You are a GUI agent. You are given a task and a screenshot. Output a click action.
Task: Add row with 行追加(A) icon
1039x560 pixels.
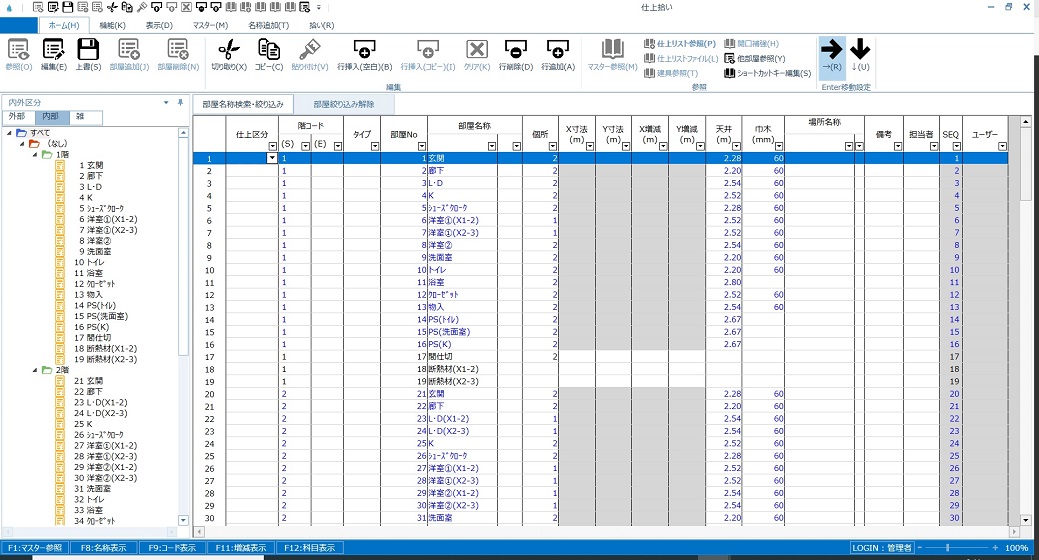click(558, 54)
